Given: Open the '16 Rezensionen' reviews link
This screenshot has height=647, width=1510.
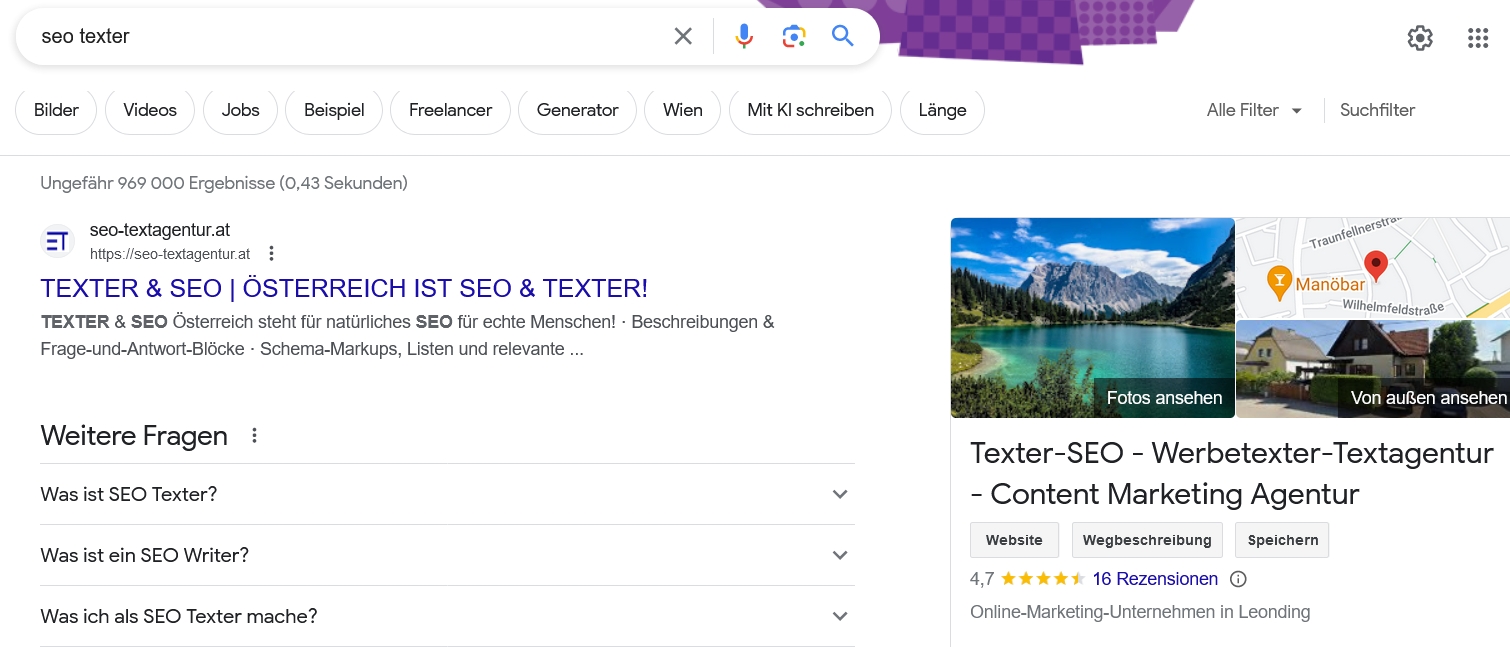Looking at the screenshot, I should tap(1155, 579).
